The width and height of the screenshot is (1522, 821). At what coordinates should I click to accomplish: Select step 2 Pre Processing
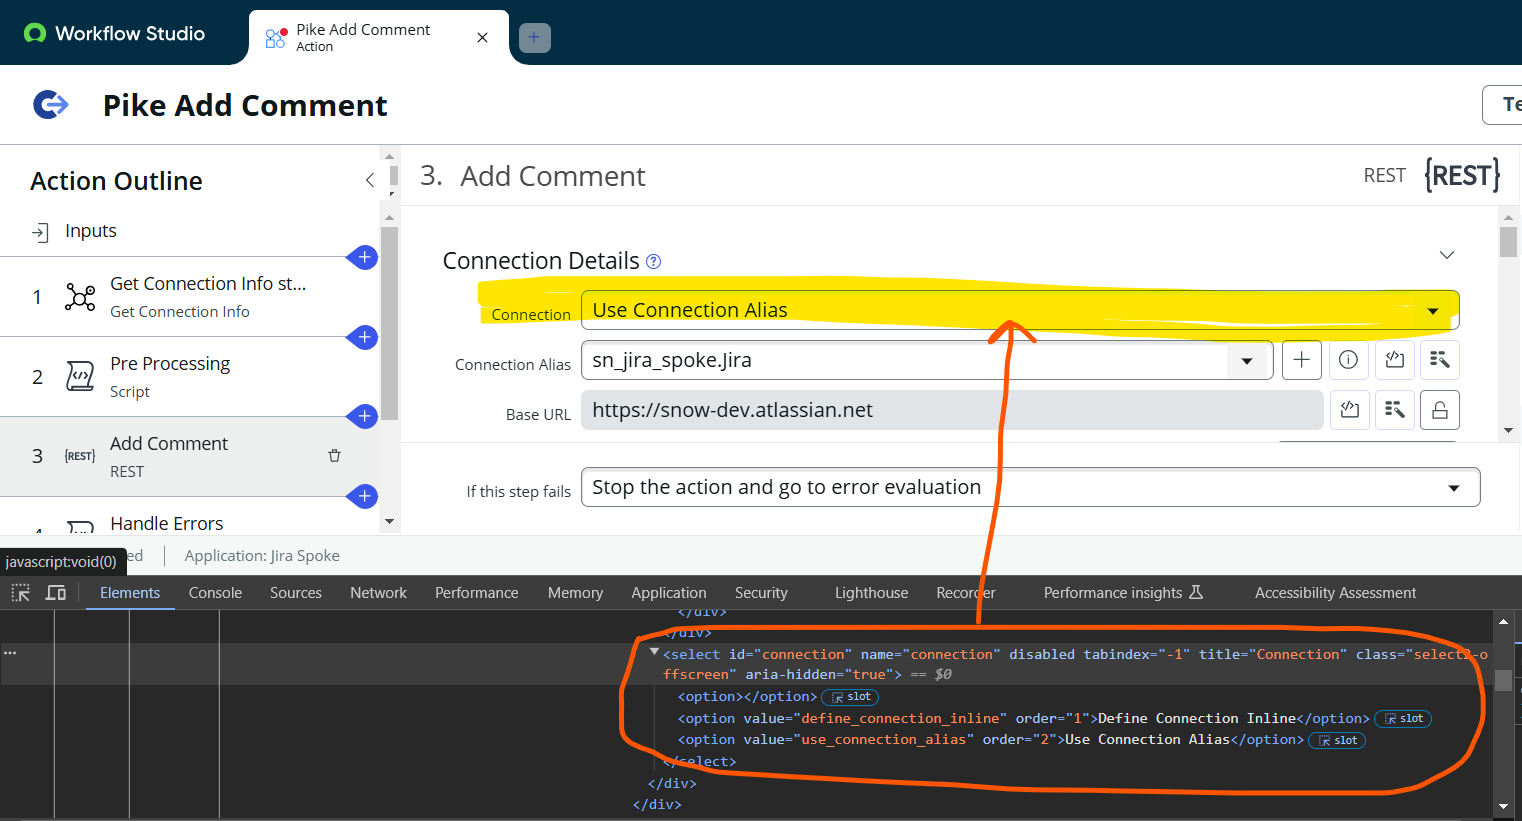coord(188,377)
